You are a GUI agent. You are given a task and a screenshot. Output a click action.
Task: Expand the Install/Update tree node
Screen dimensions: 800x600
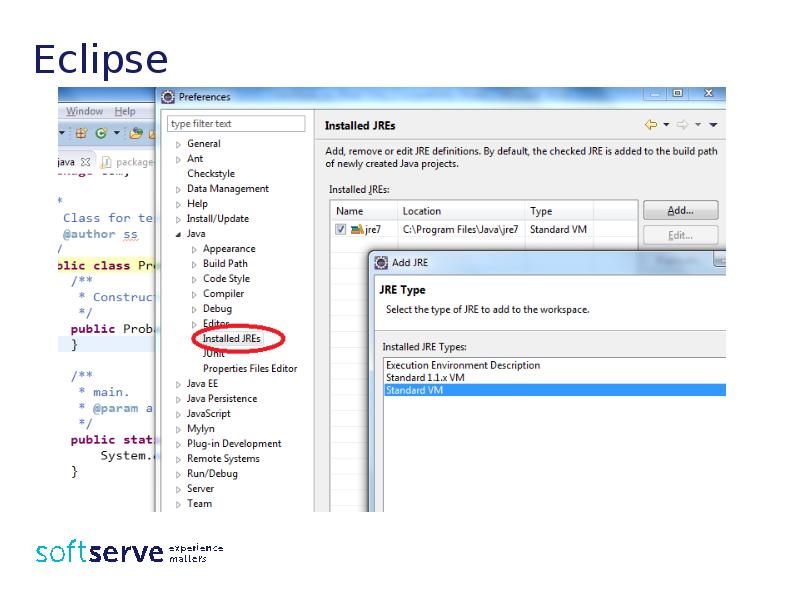tap(178, 220)
